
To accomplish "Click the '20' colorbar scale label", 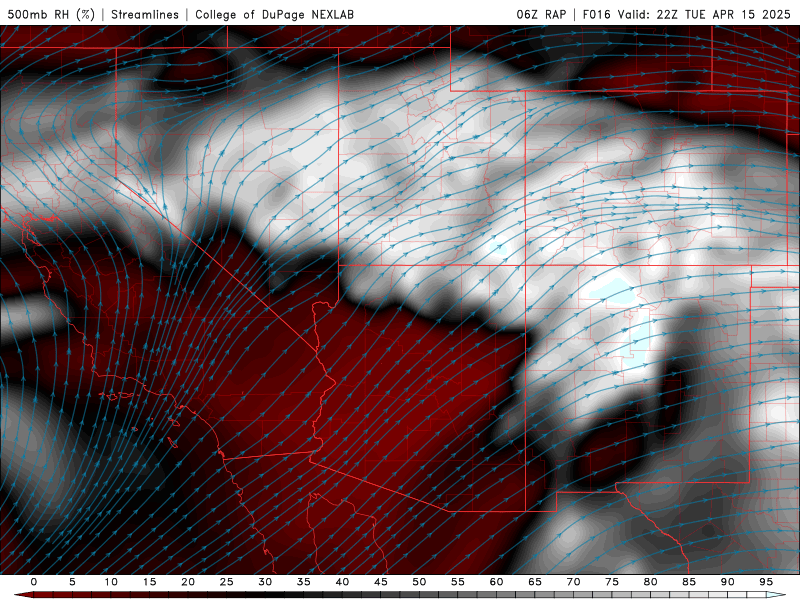I will click(x=188, y=582).
